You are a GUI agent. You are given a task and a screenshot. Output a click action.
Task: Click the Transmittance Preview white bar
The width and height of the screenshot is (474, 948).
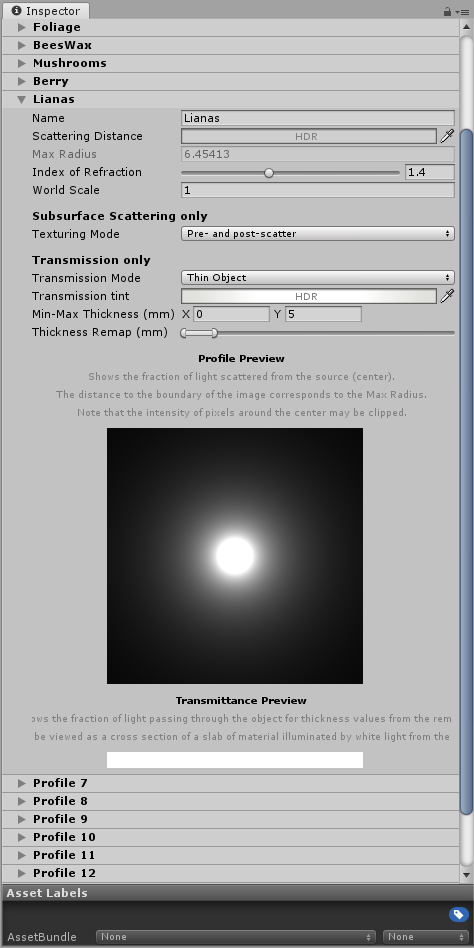(235, 760)
